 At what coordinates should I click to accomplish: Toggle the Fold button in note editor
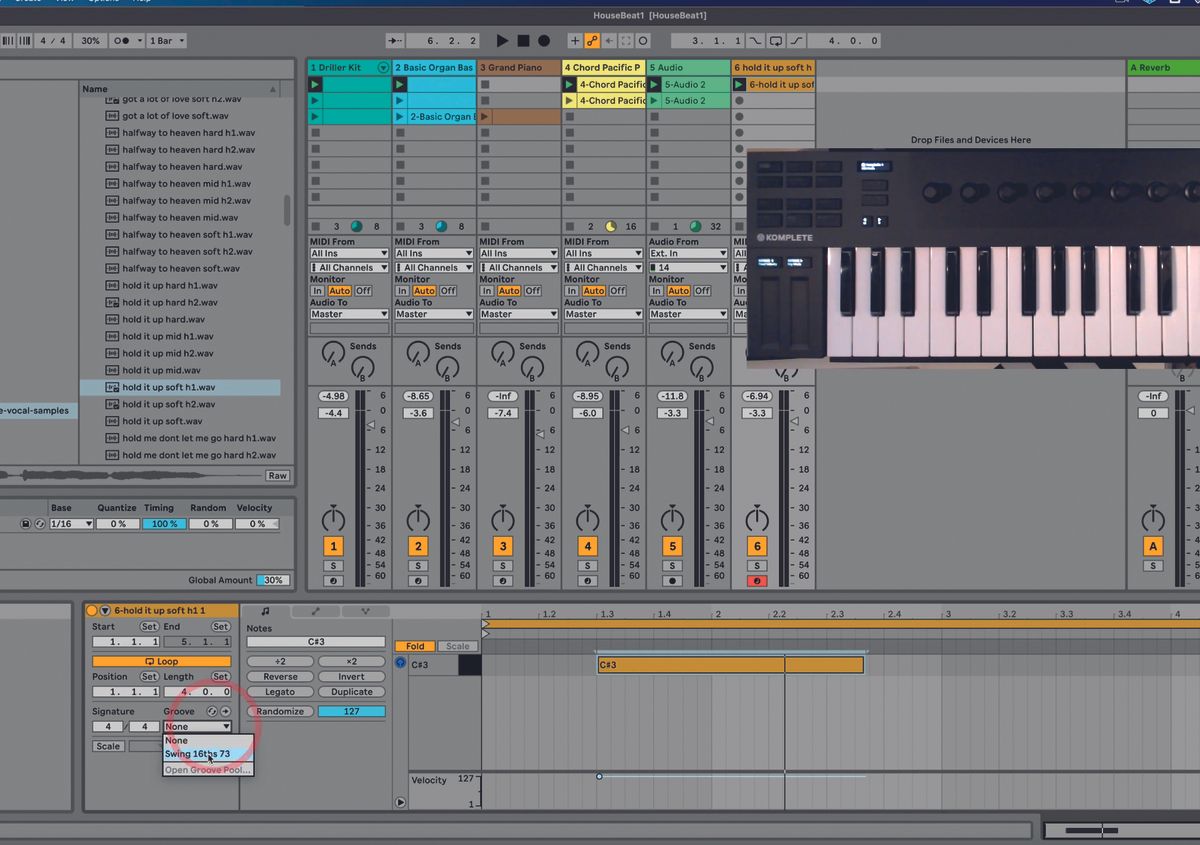pyautogui.click(x=416, y=646)
